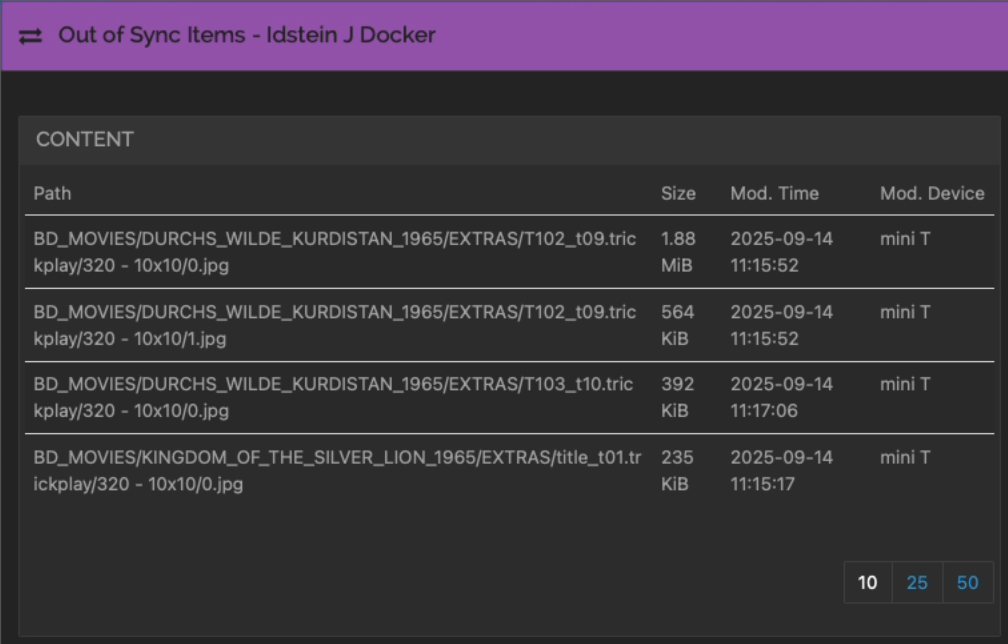Click the 392 KiB size value
The image size is (1008, 644).
[678, 397]
